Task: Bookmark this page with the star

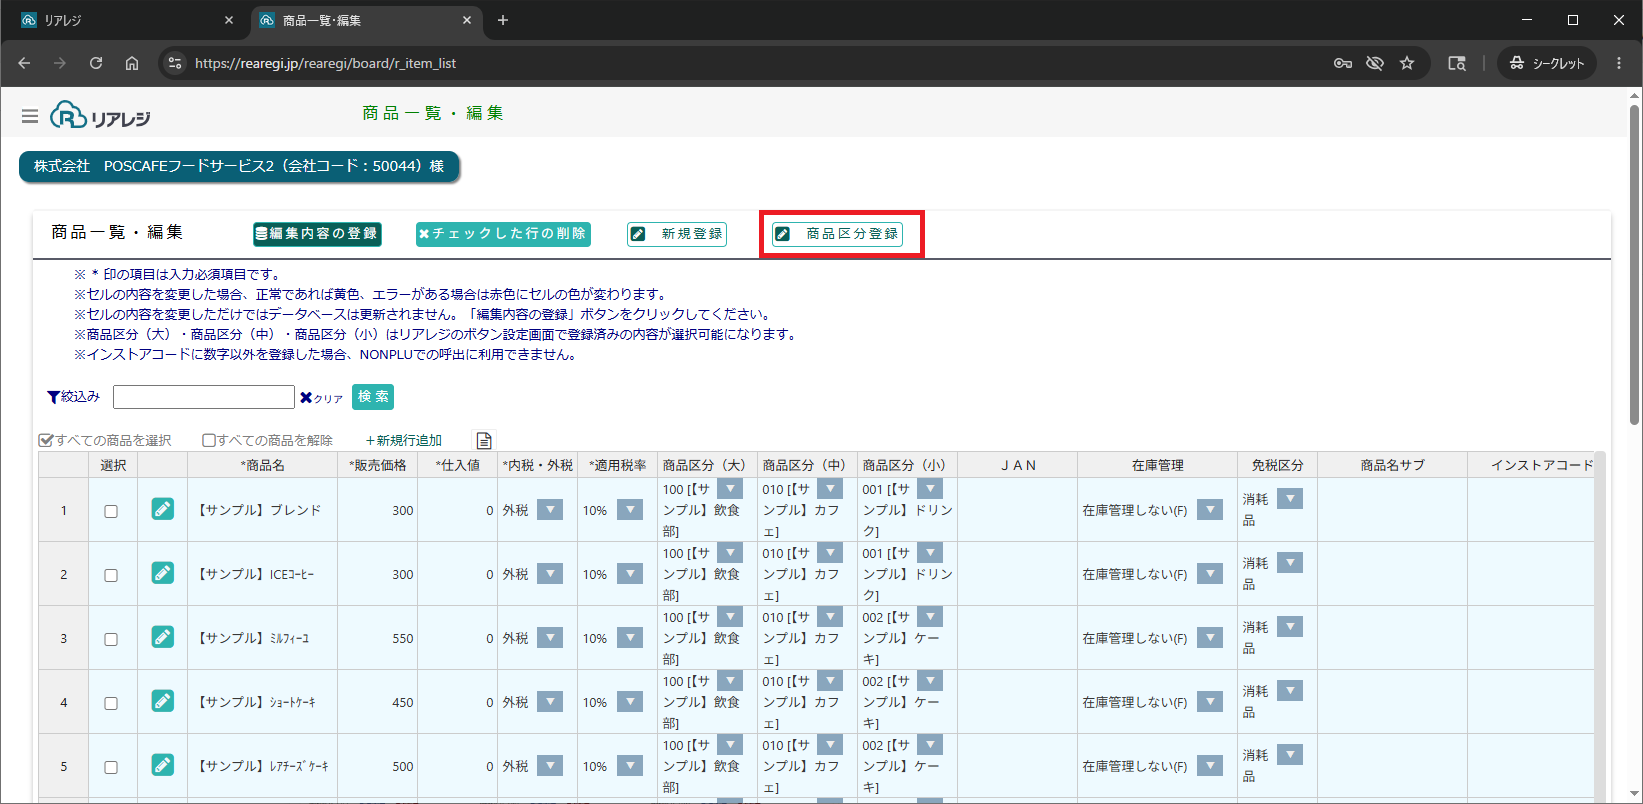Action: click(1407, 63)
